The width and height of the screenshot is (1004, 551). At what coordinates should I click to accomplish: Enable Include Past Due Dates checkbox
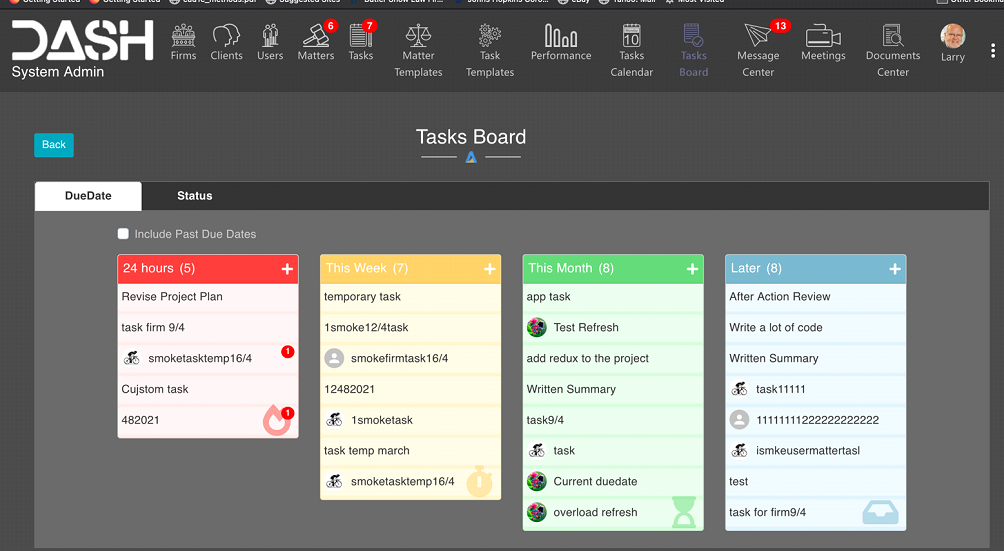[124, 234]
